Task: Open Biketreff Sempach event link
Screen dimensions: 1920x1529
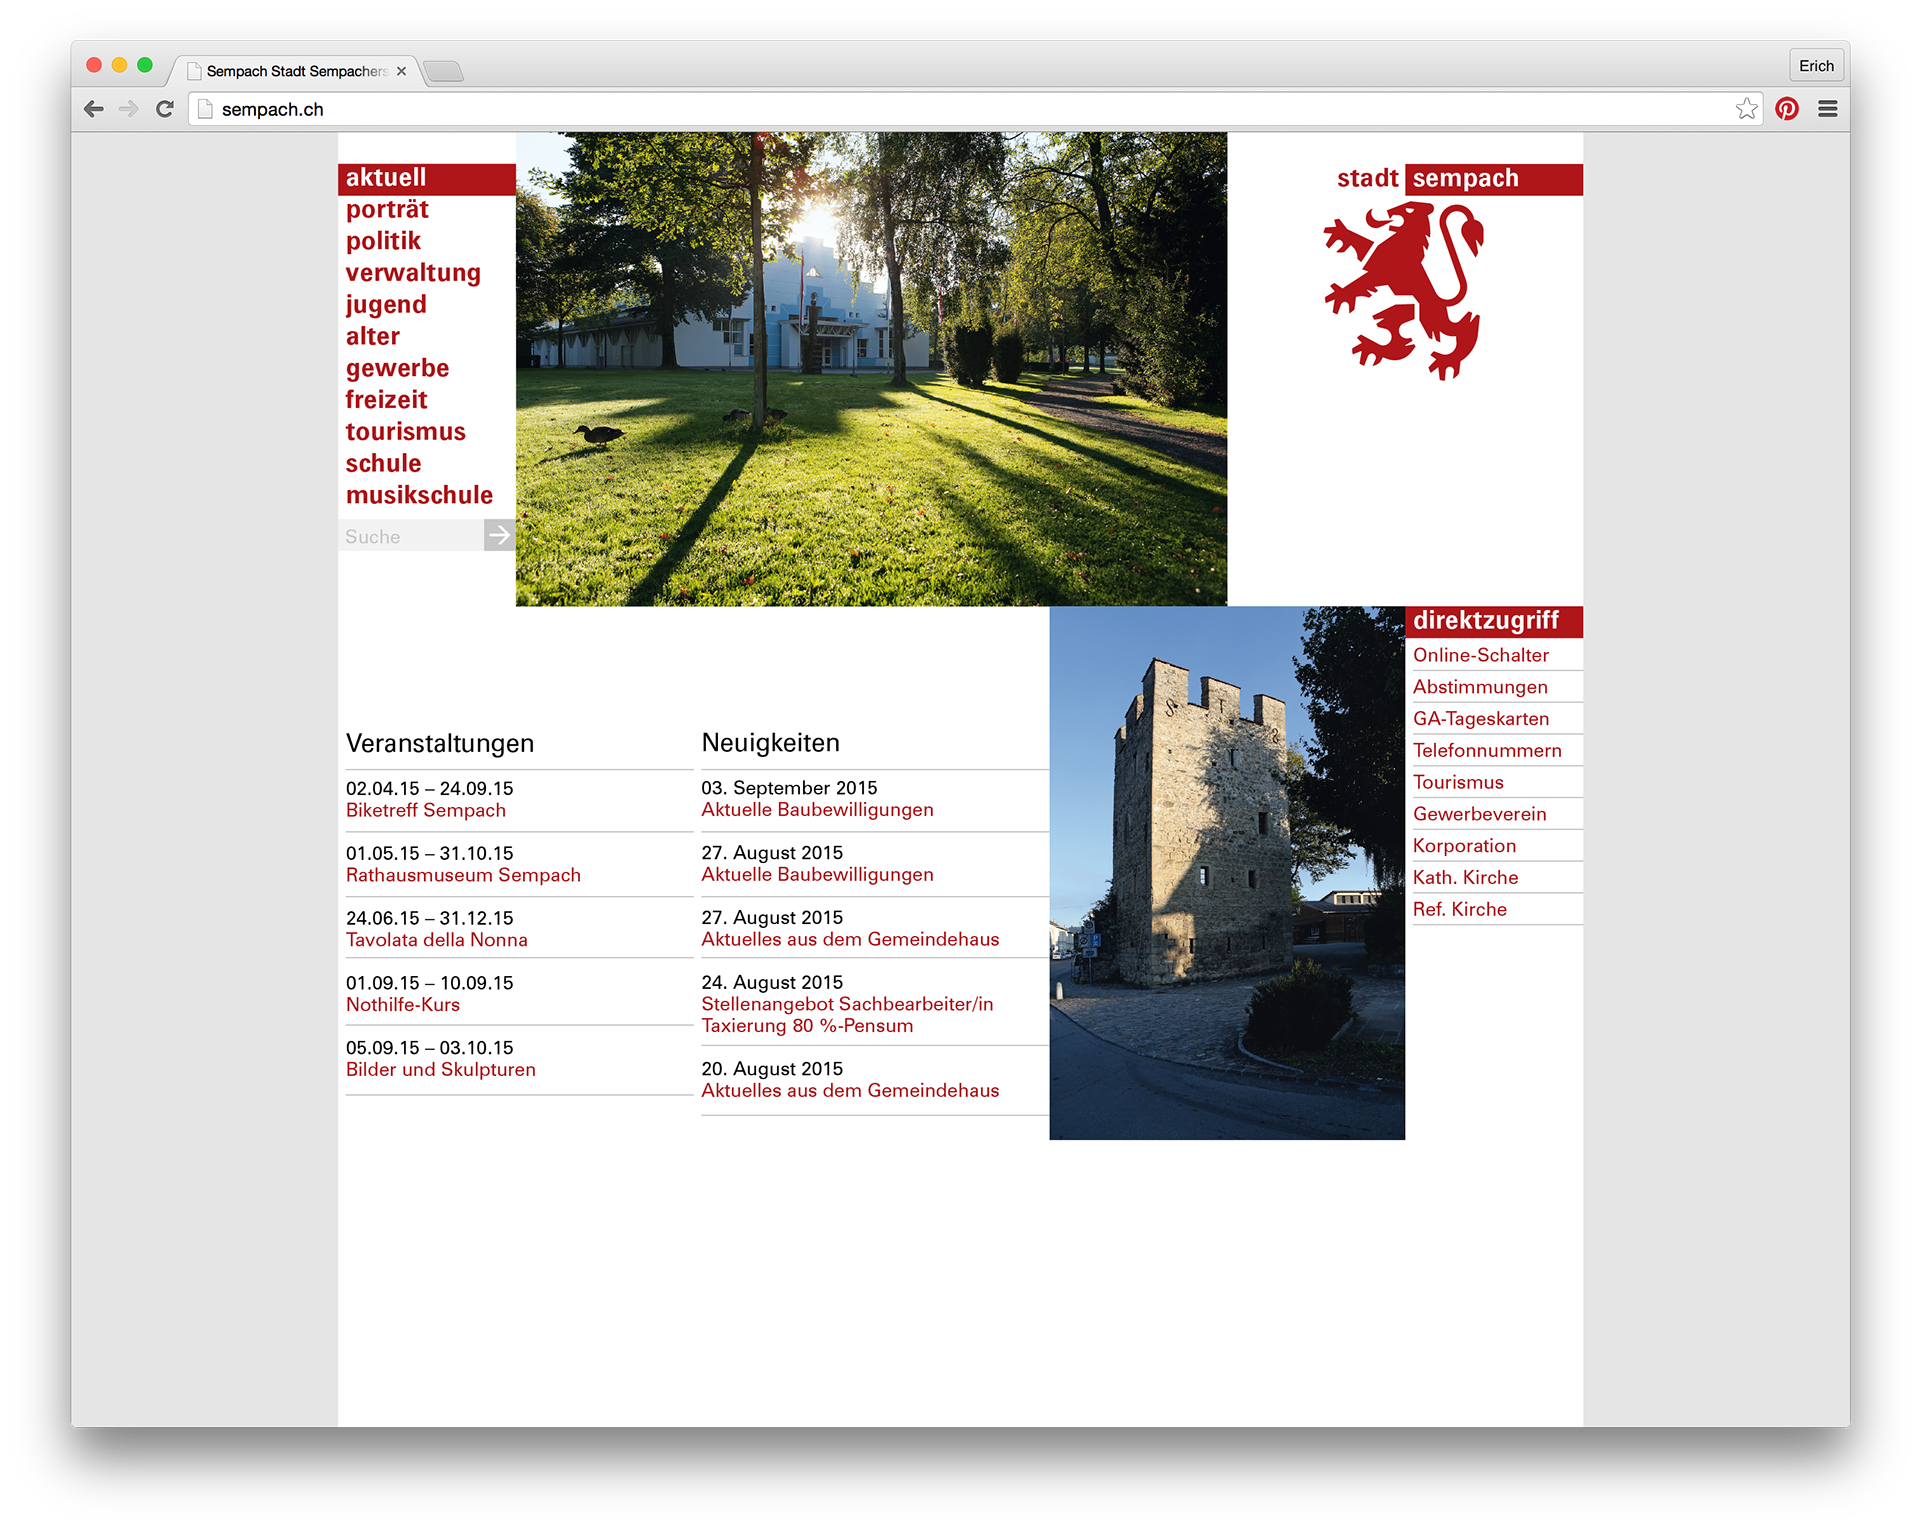Action: pos(426,811)
